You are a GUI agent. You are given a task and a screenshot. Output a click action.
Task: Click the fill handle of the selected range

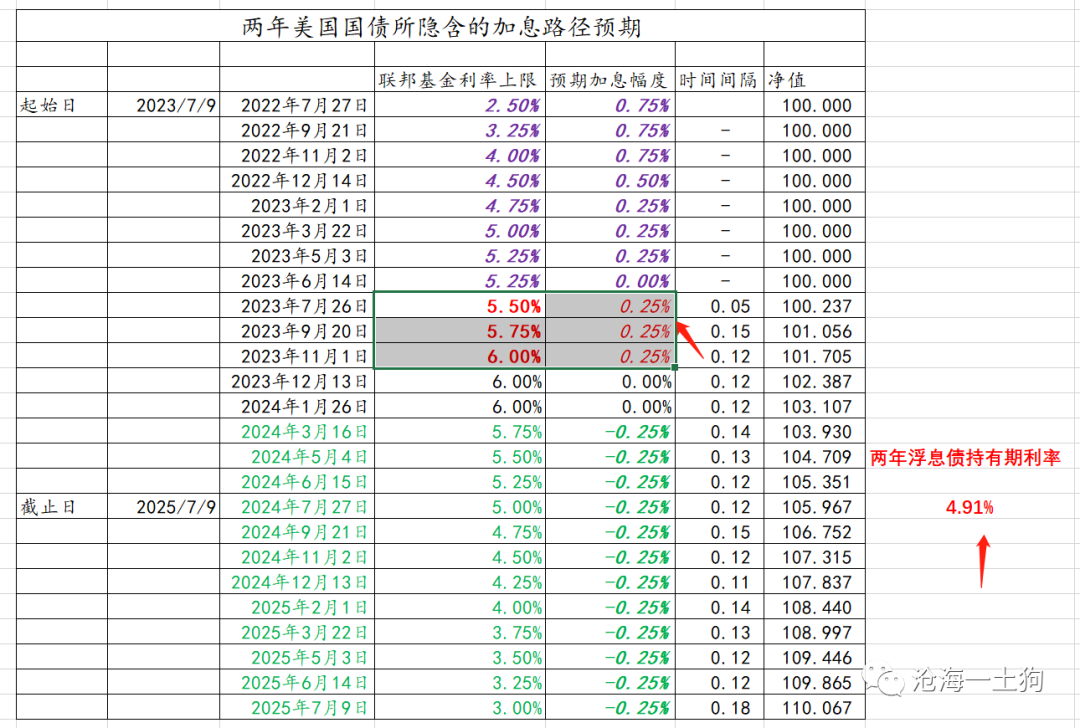676,368
